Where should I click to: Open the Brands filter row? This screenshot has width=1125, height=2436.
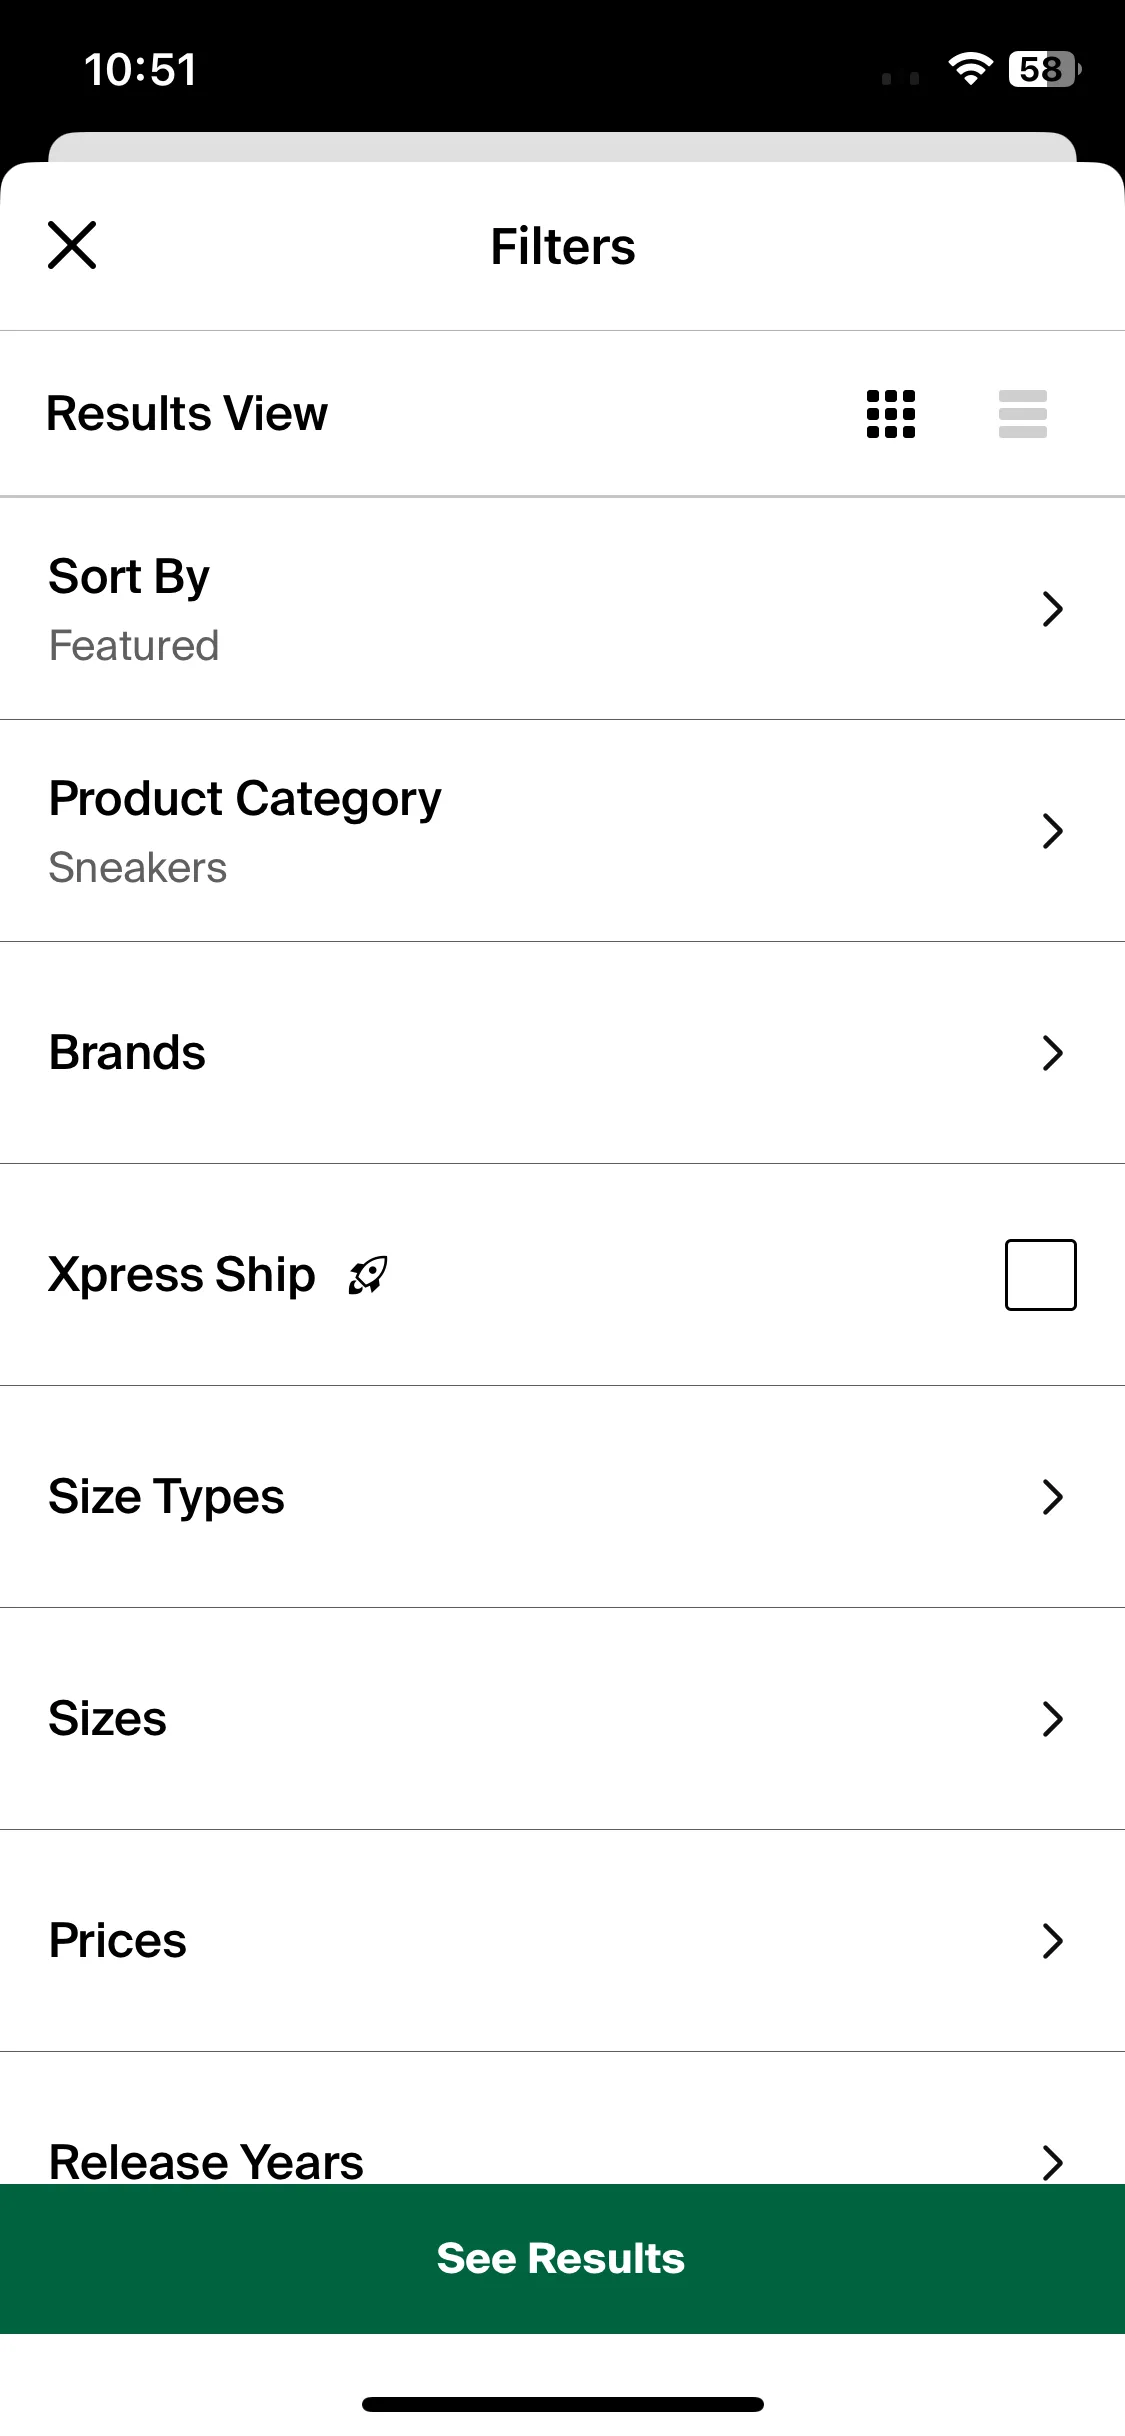coord(562,1053)
